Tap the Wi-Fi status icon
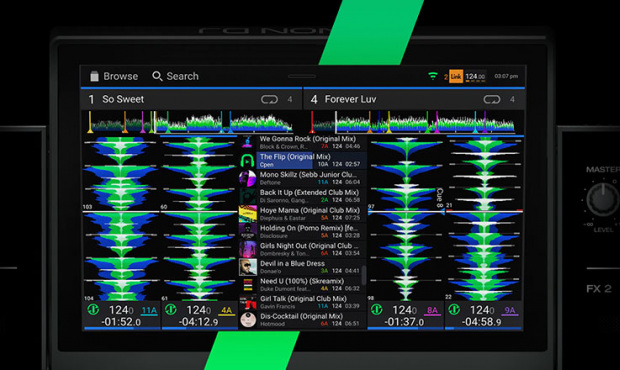620x370 pixels. [x=433, y=76]
